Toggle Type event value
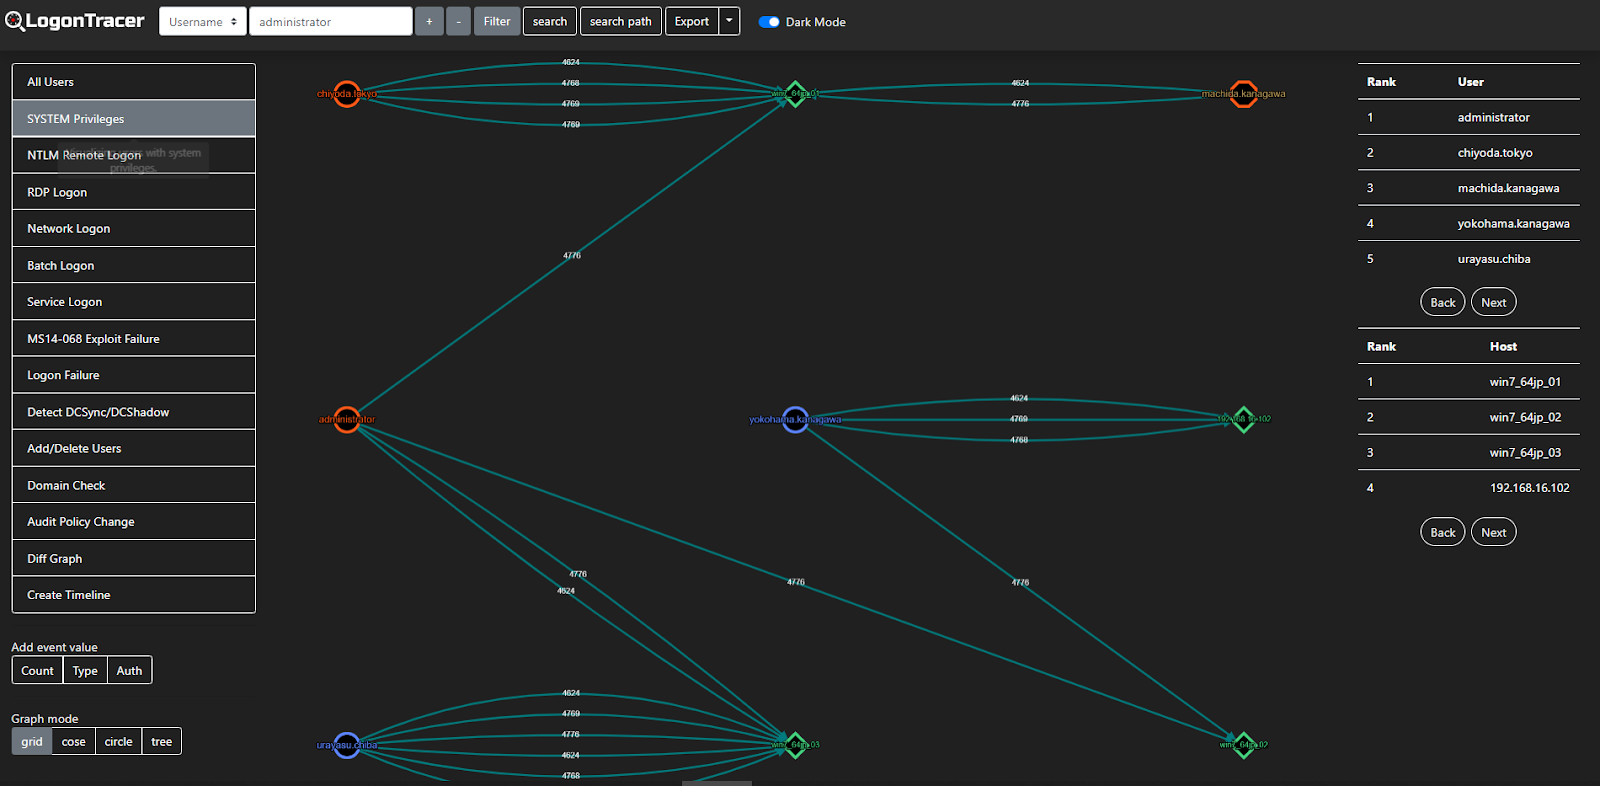The height and width of the screenshot is (786, 1600). [x=85, y=670]
